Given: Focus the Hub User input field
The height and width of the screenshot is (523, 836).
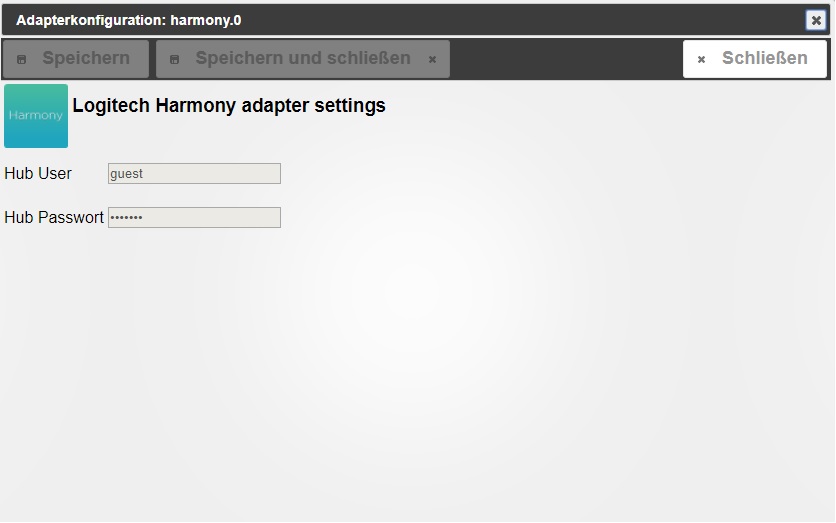Looking at the screenshot, I should click(x=194, y=174).
